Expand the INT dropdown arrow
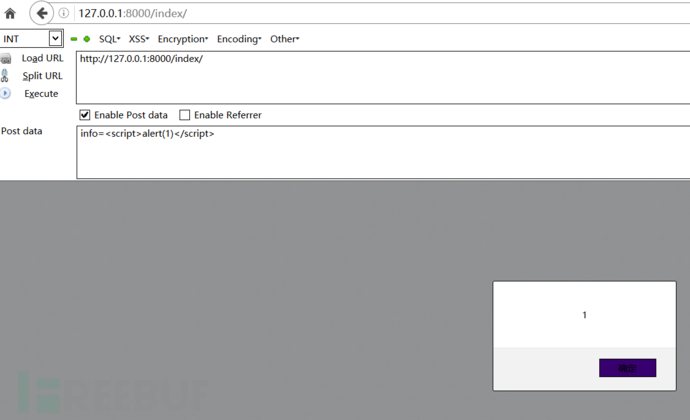The image size is (690, 420). coord(55,39)
